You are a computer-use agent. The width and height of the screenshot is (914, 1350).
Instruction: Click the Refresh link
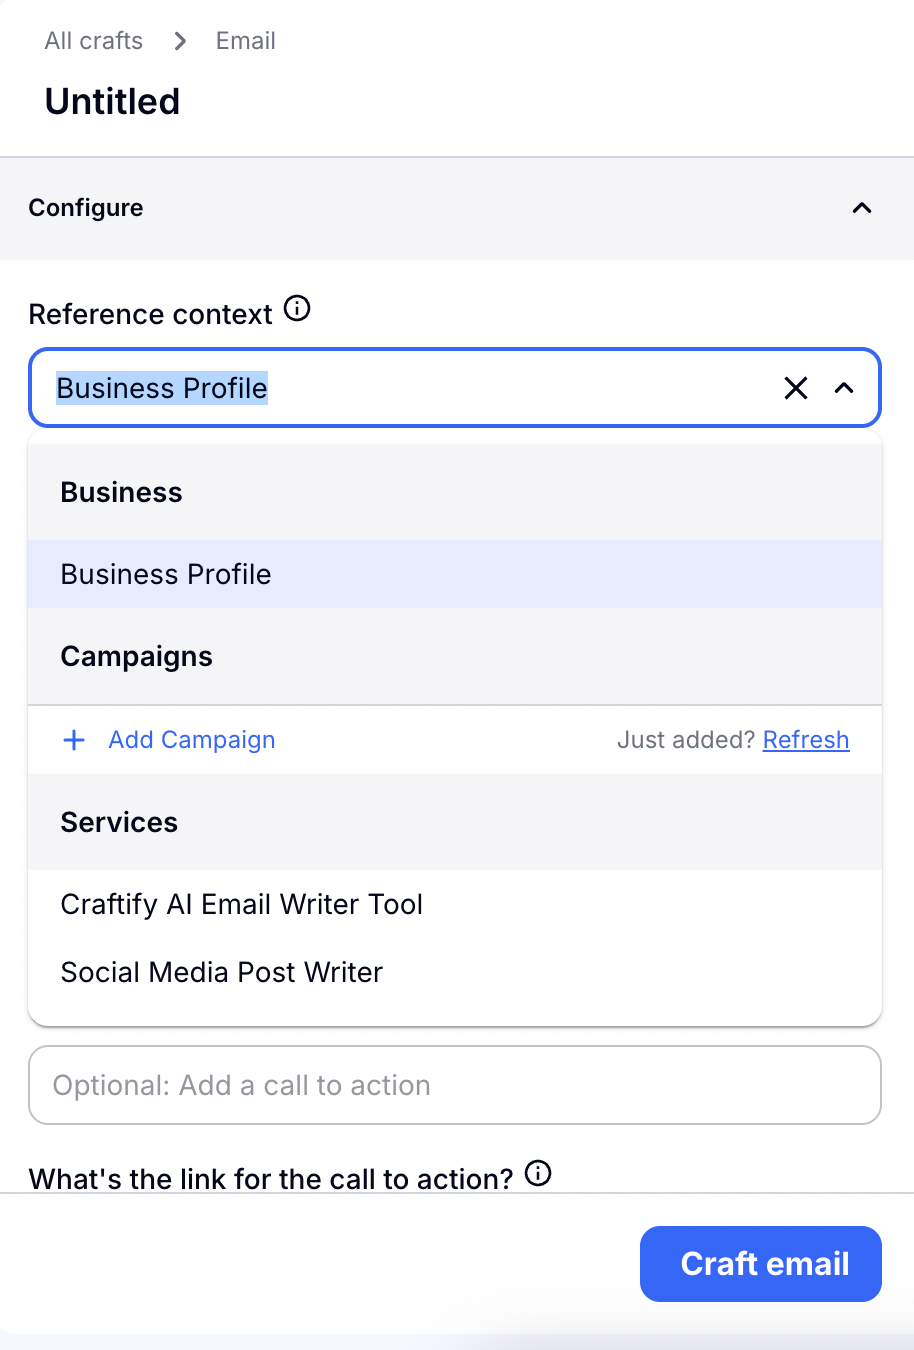[805, 740]
